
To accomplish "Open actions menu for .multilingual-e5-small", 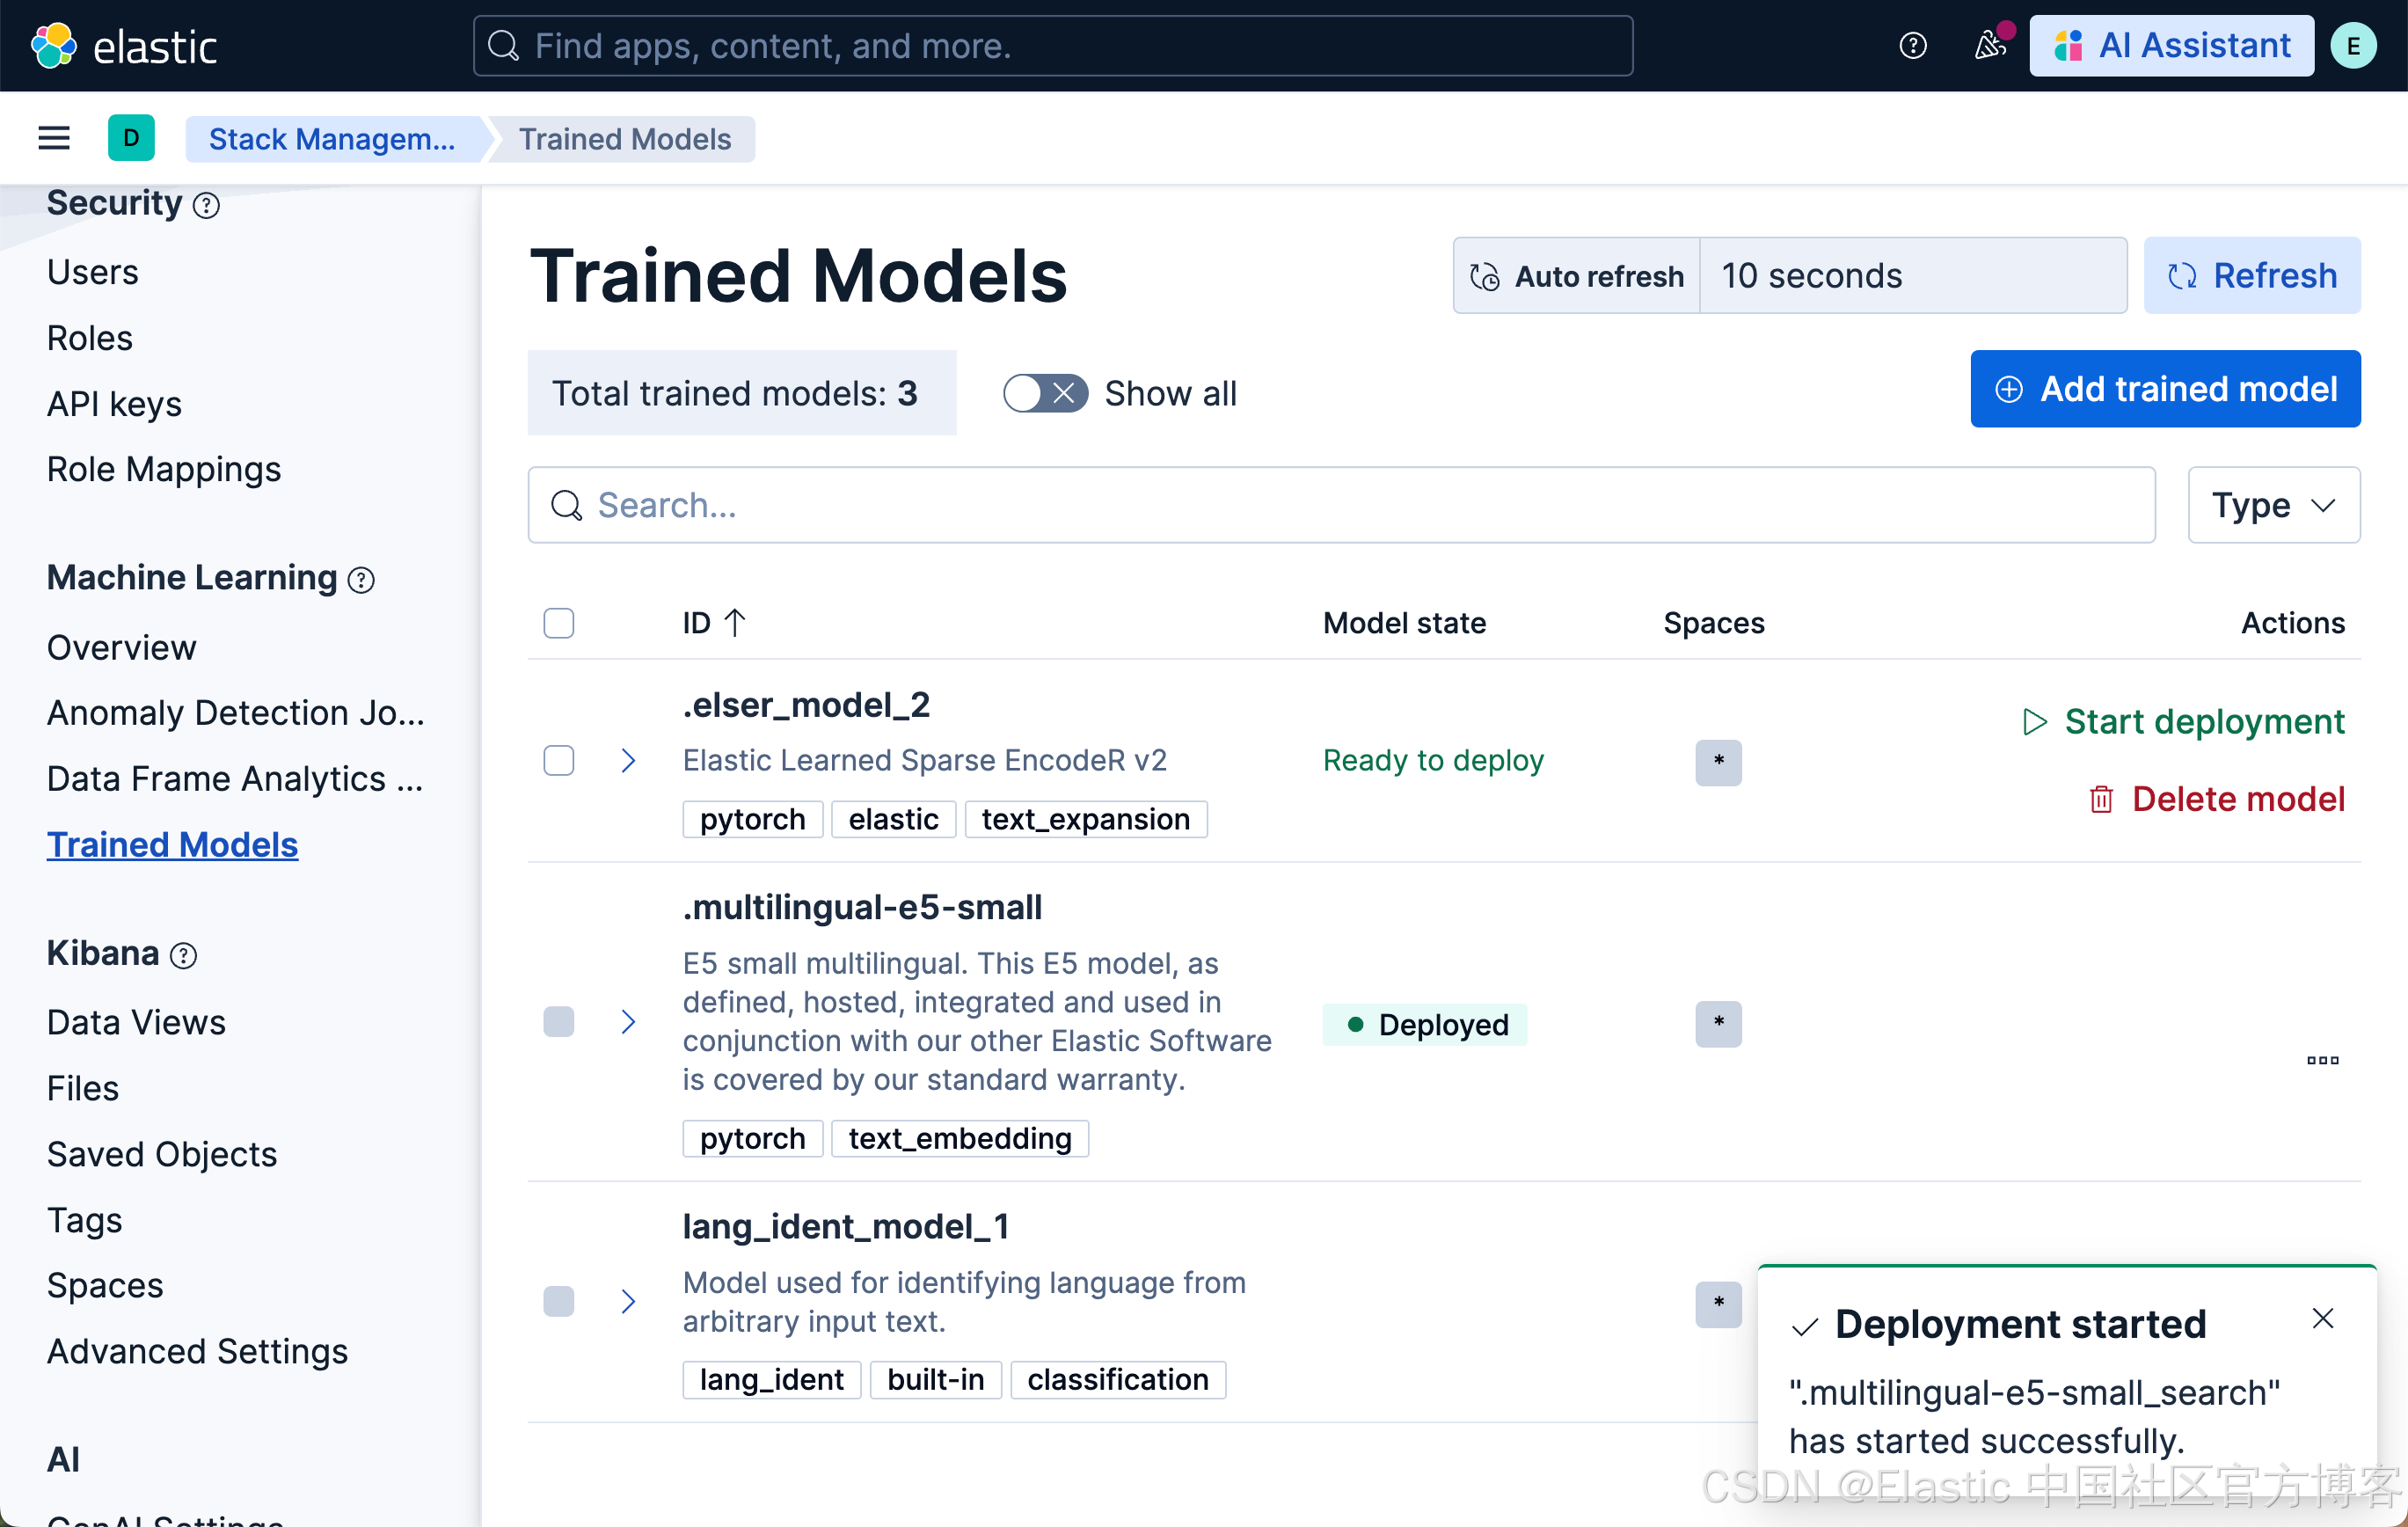I will tap(2322, 1060).
